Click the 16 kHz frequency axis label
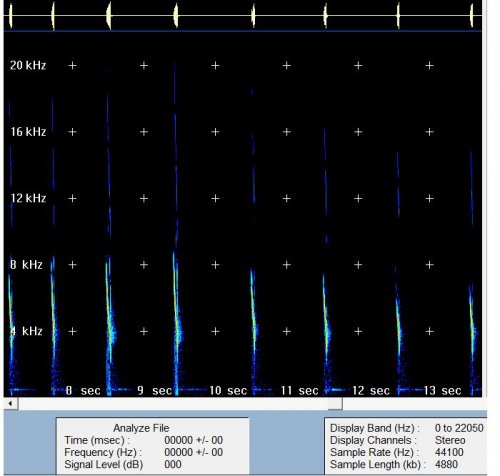500x476 pixels. click(28, 132)
